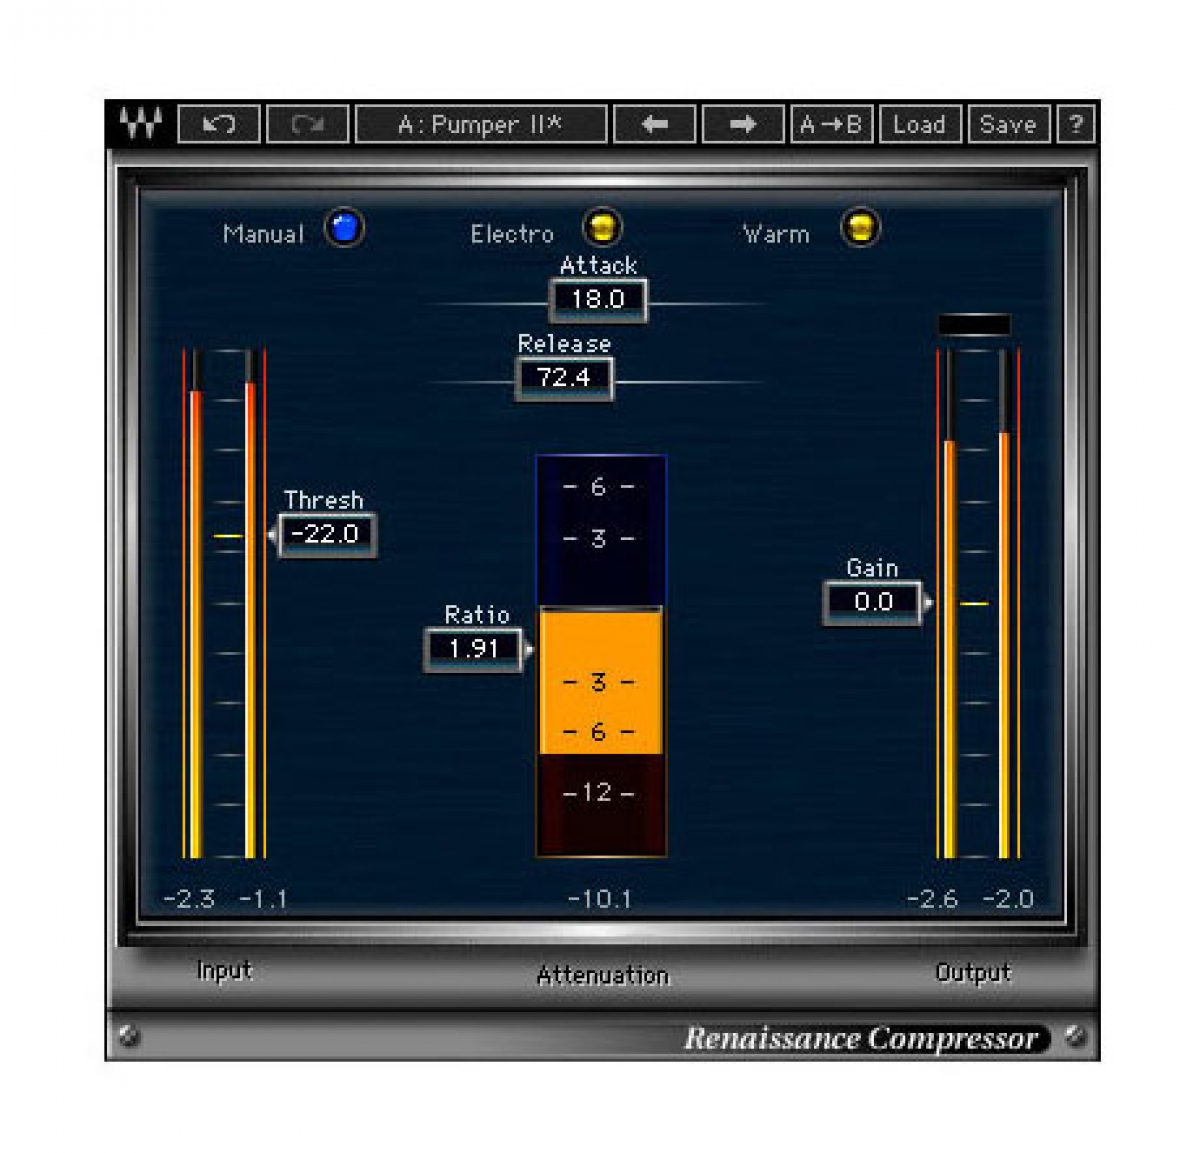Image resolution: width=1200 pixels, height=1153 pixels.
Task: Toggle the Electro behavior LED
Action: 602,227
